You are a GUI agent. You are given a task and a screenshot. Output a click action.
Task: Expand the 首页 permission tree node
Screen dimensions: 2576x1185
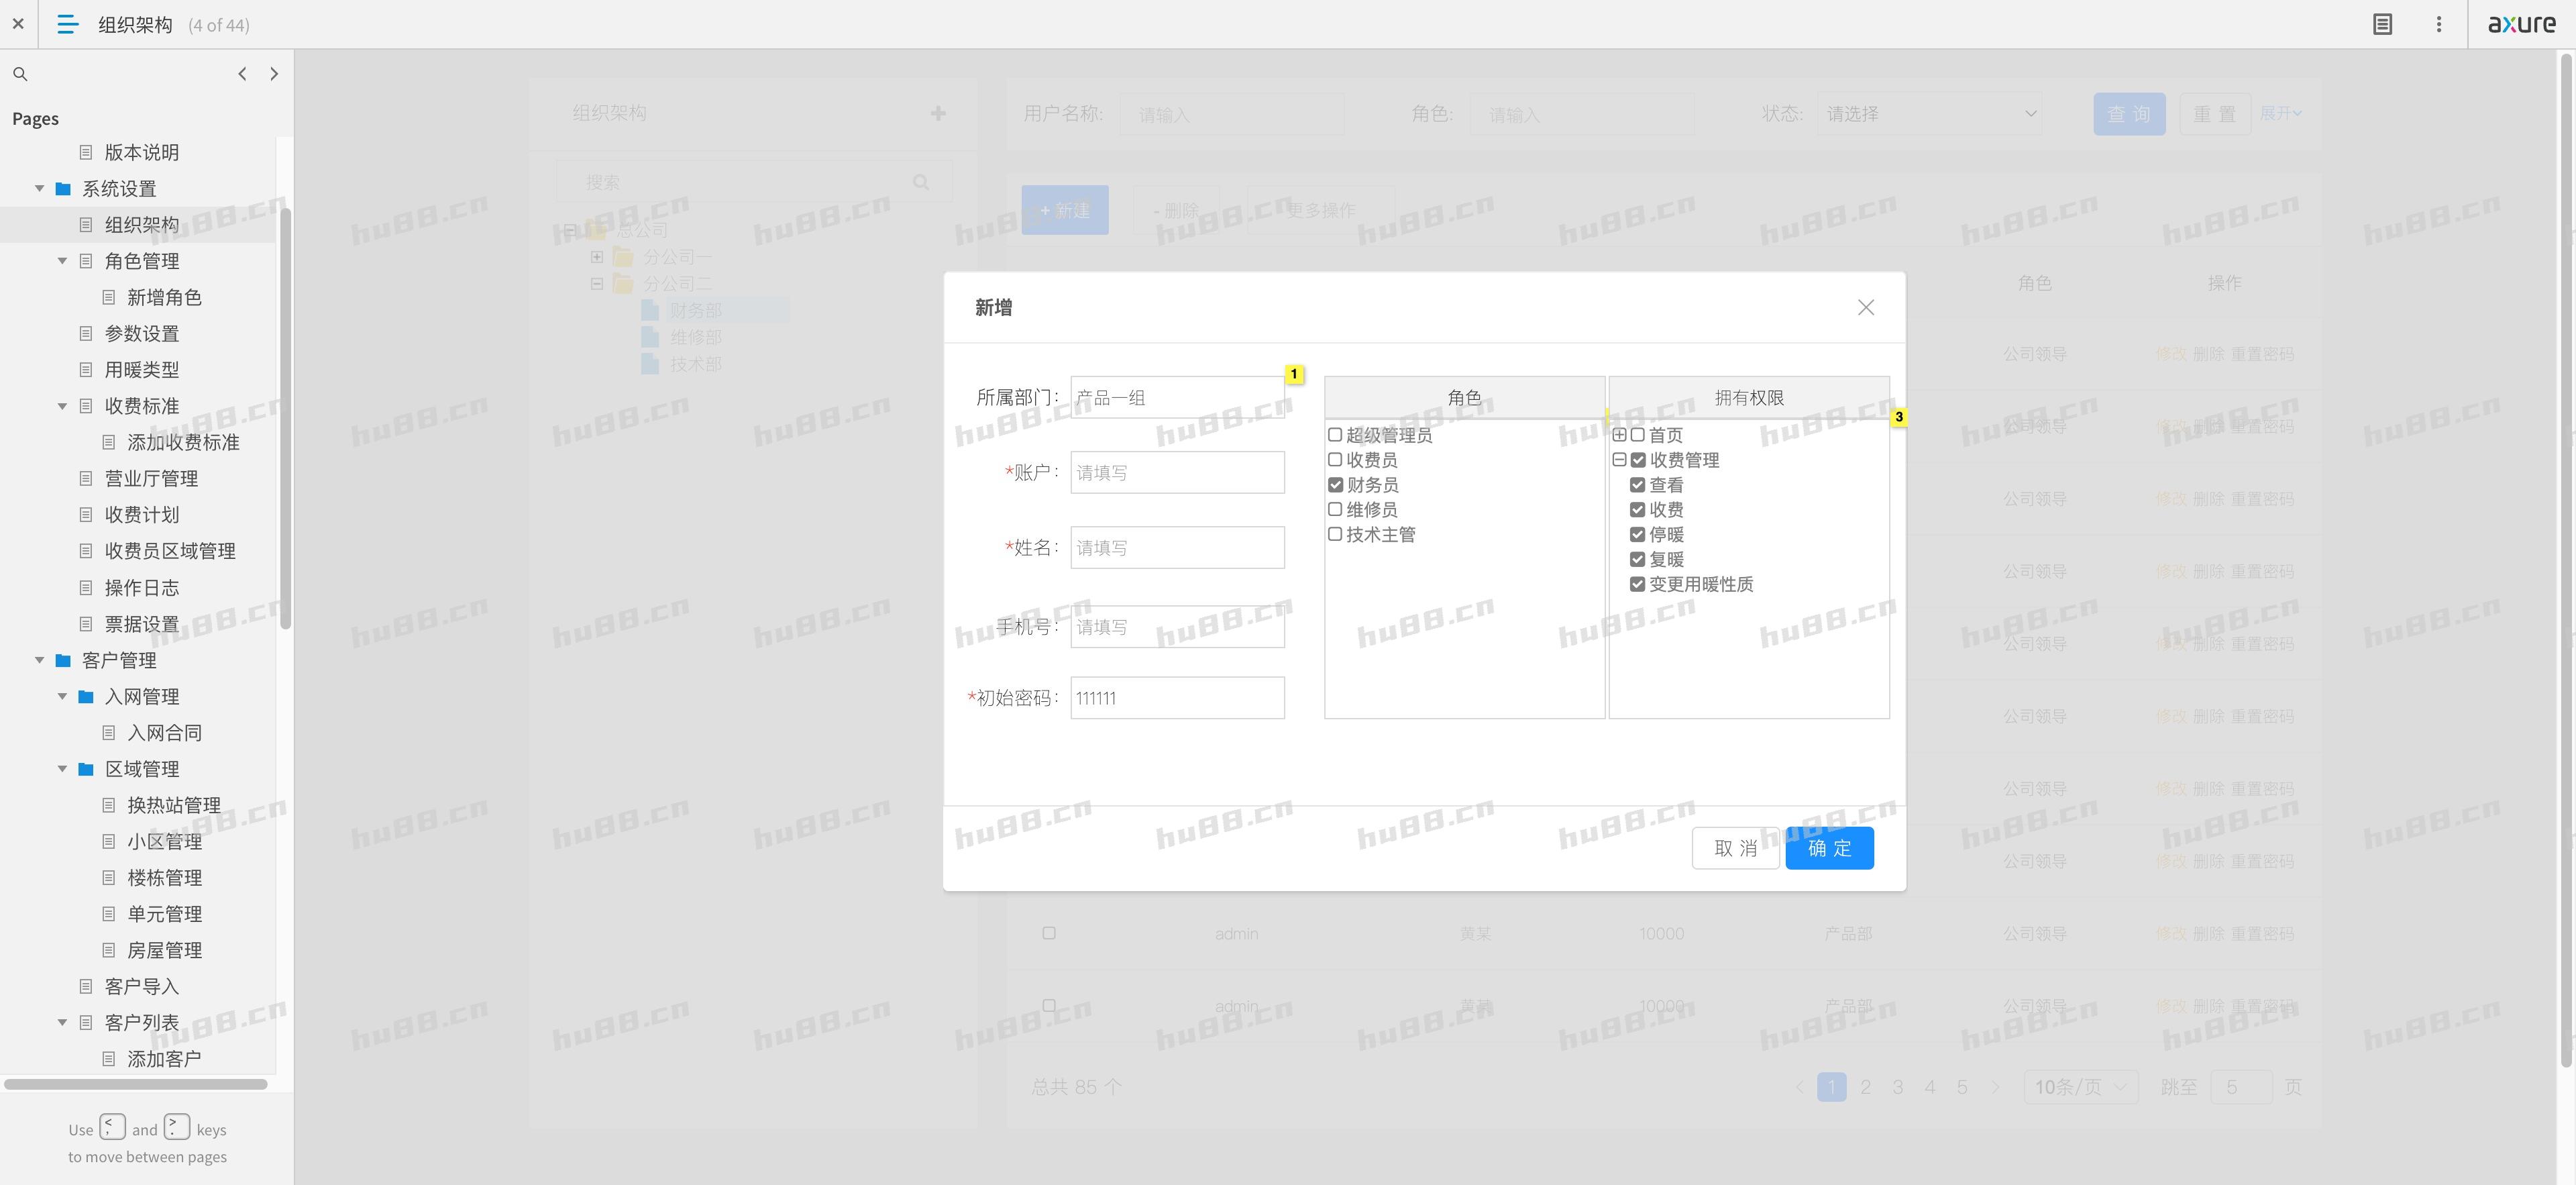point(1619,435)
